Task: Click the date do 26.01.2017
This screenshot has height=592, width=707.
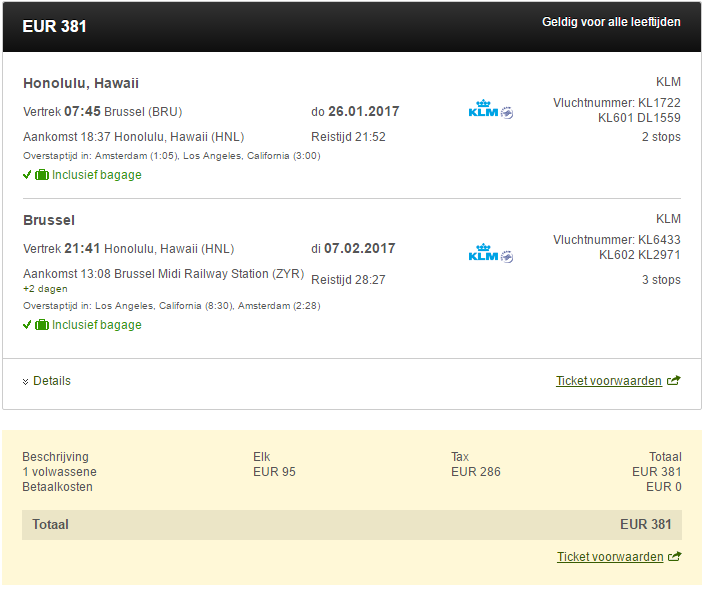Action: [355, 112]
